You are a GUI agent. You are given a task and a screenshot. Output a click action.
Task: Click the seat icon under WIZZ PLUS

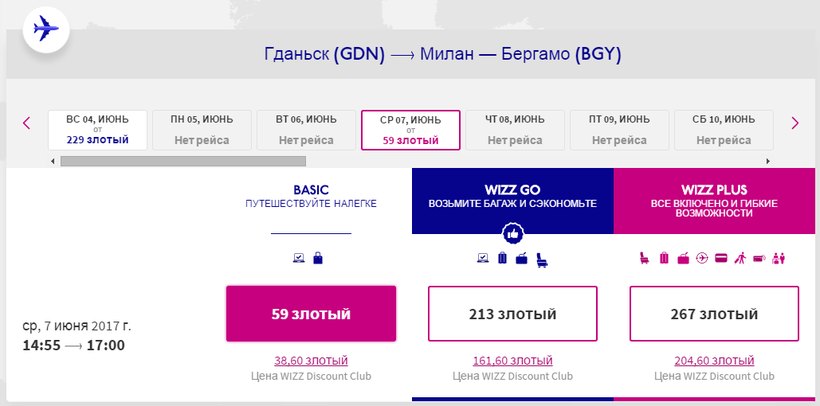pos(644,259)
